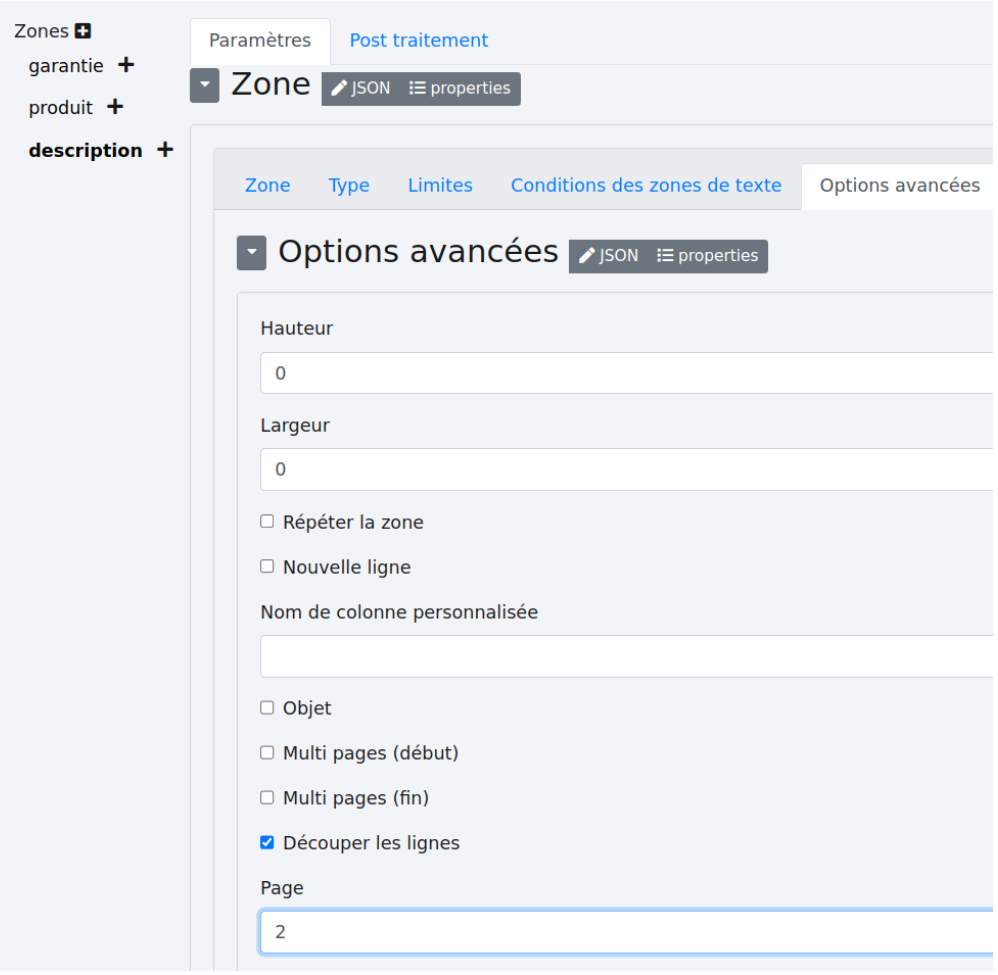Uncheck Découper les lignes
This screenshot has width=998, height=975.
267,843
